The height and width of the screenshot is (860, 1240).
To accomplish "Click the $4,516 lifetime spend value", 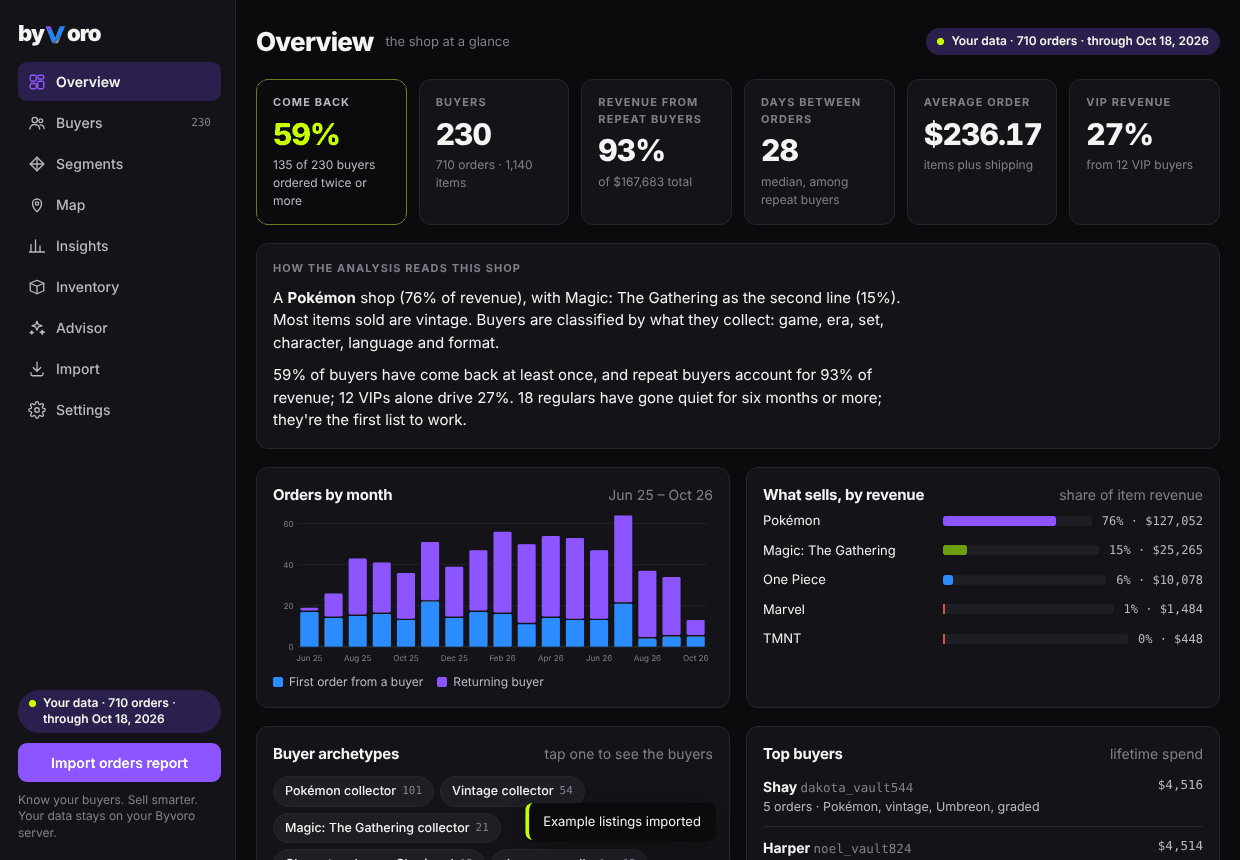I will tap(1180, 785).
